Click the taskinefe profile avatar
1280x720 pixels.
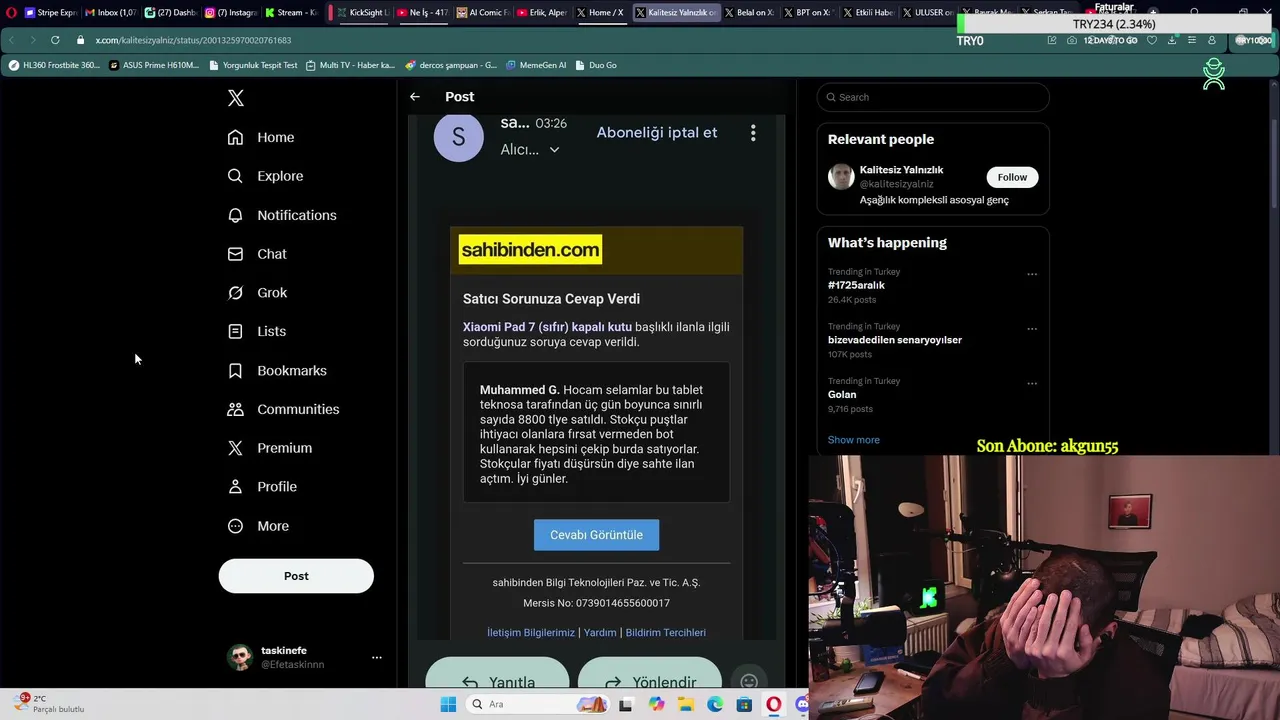(x=240, y=657)
